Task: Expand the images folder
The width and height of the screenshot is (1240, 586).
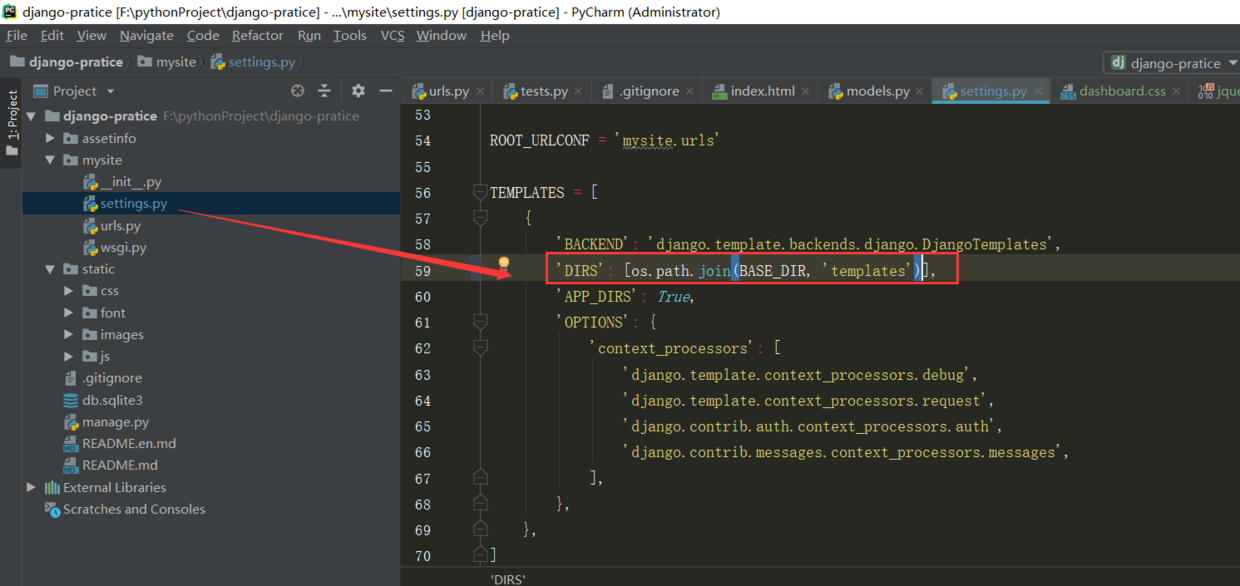Action: pyautogui.click(x=69, y=335)
